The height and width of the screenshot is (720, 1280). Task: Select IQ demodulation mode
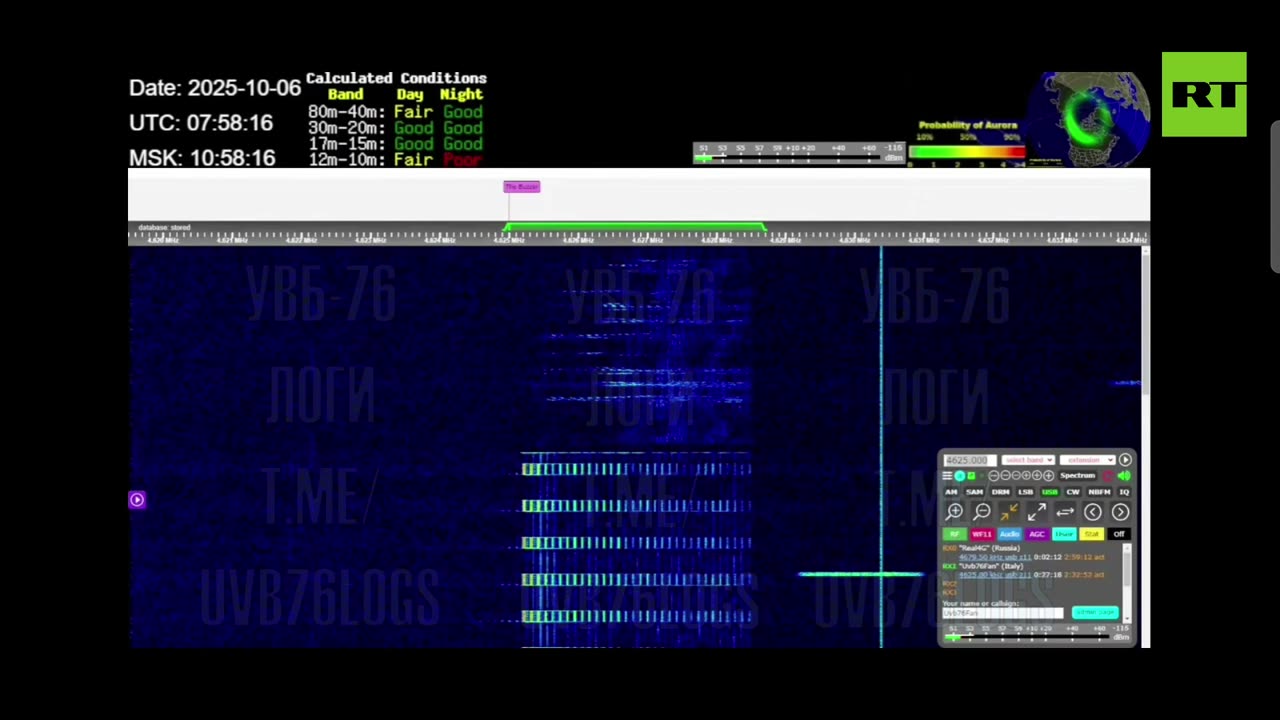coord(1124,492)
